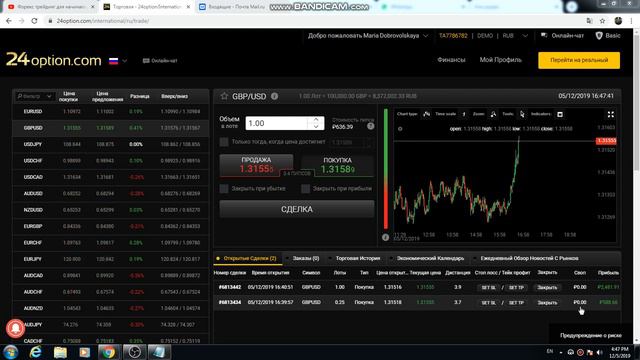Click the red notification bell
This screenshot has height=360, width=640.
[x=16, y=328]
